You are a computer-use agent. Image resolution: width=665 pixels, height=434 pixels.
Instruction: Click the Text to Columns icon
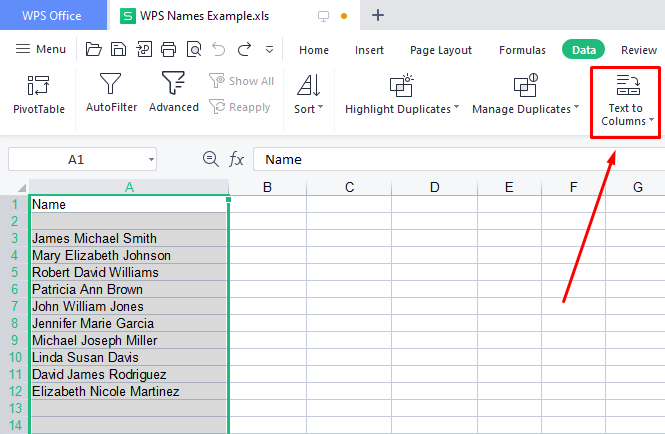pyautogui.click(x=628, y=84)
